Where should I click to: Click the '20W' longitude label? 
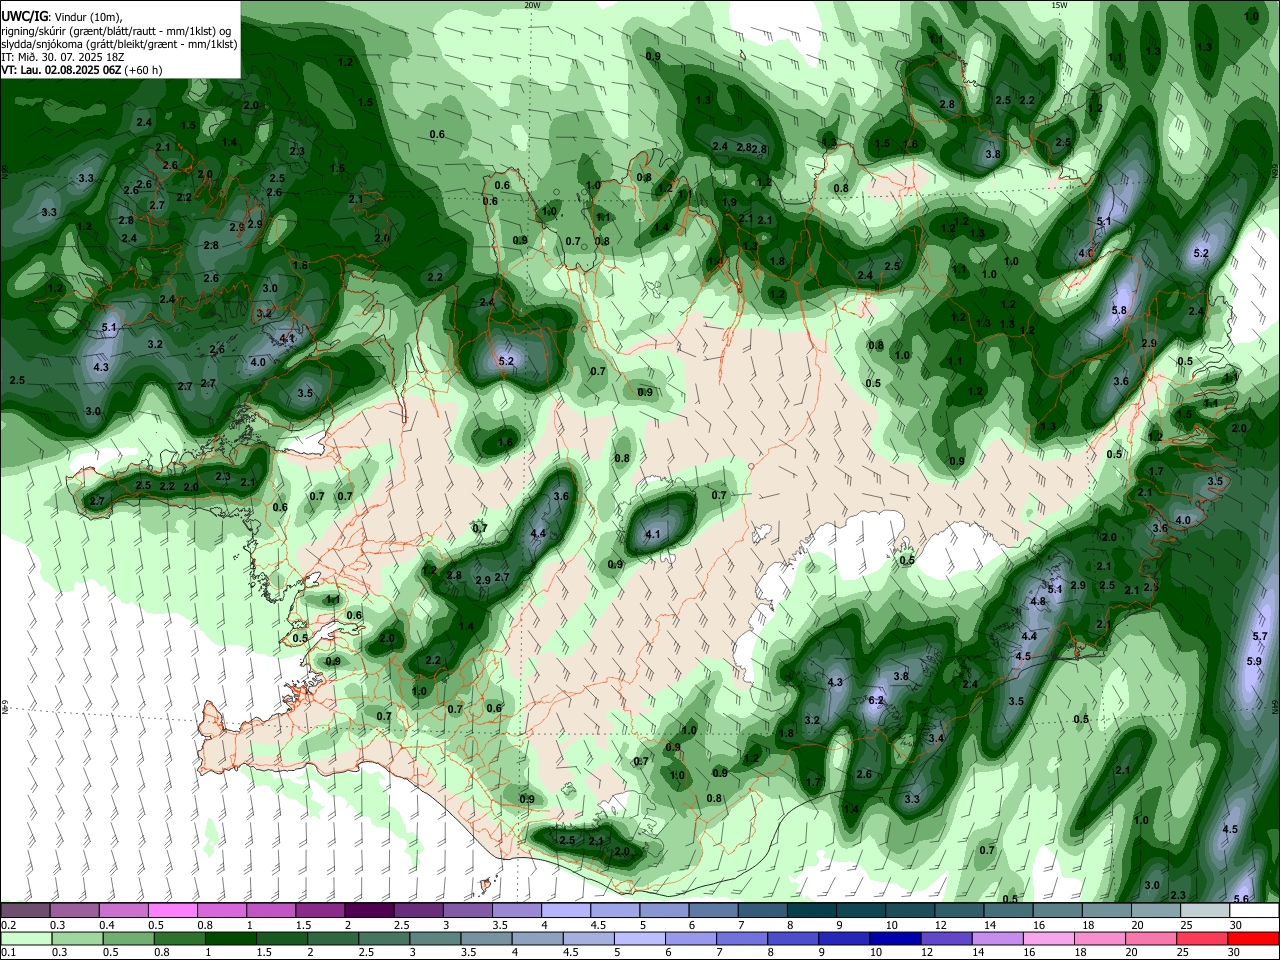click(x=533, y=5)
